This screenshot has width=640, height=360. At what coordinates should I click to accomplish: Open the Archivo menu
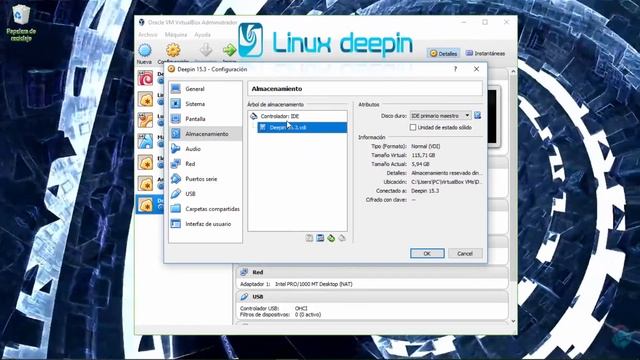pyautogui.click(x=148, y=35)
